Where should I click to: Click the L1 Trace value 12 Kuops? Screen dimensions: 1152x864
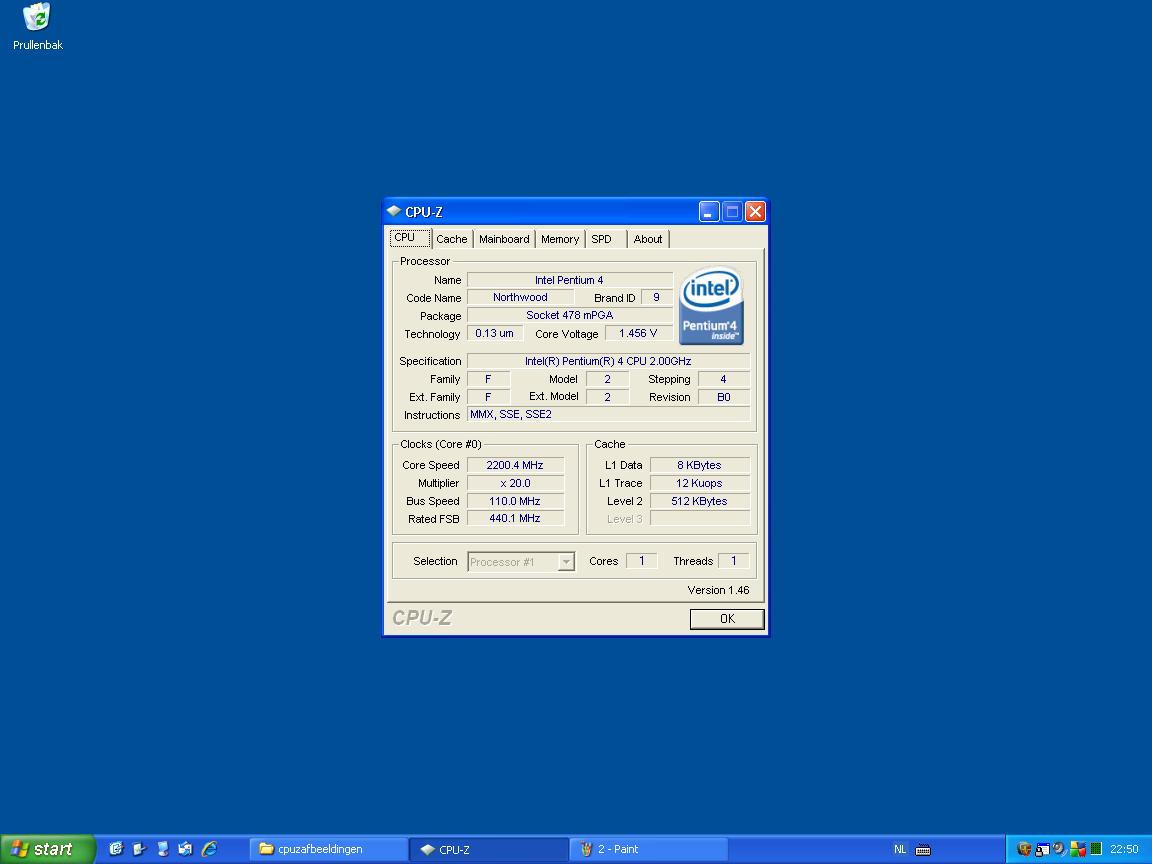699,483
